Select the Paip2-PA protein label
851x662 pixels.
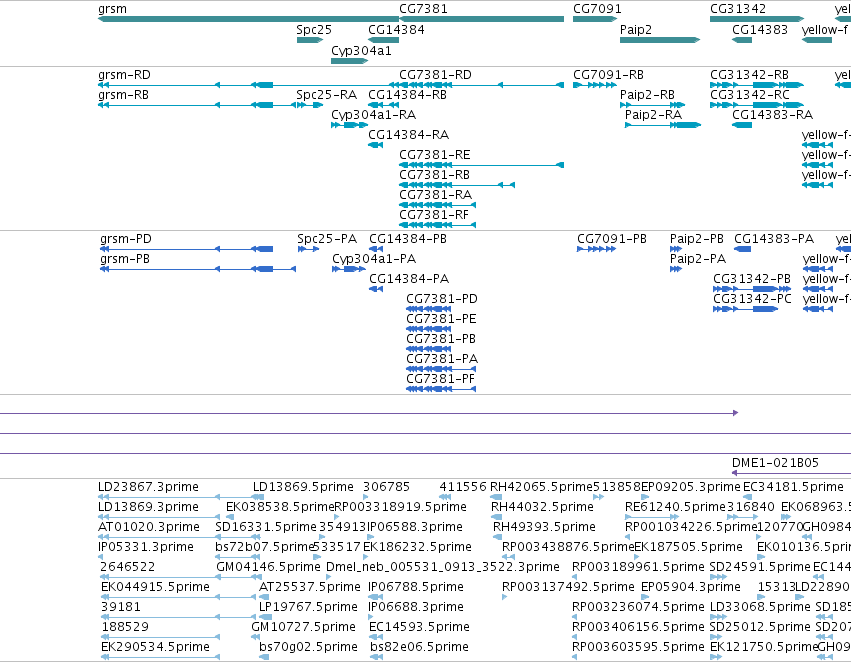point(697,259)
